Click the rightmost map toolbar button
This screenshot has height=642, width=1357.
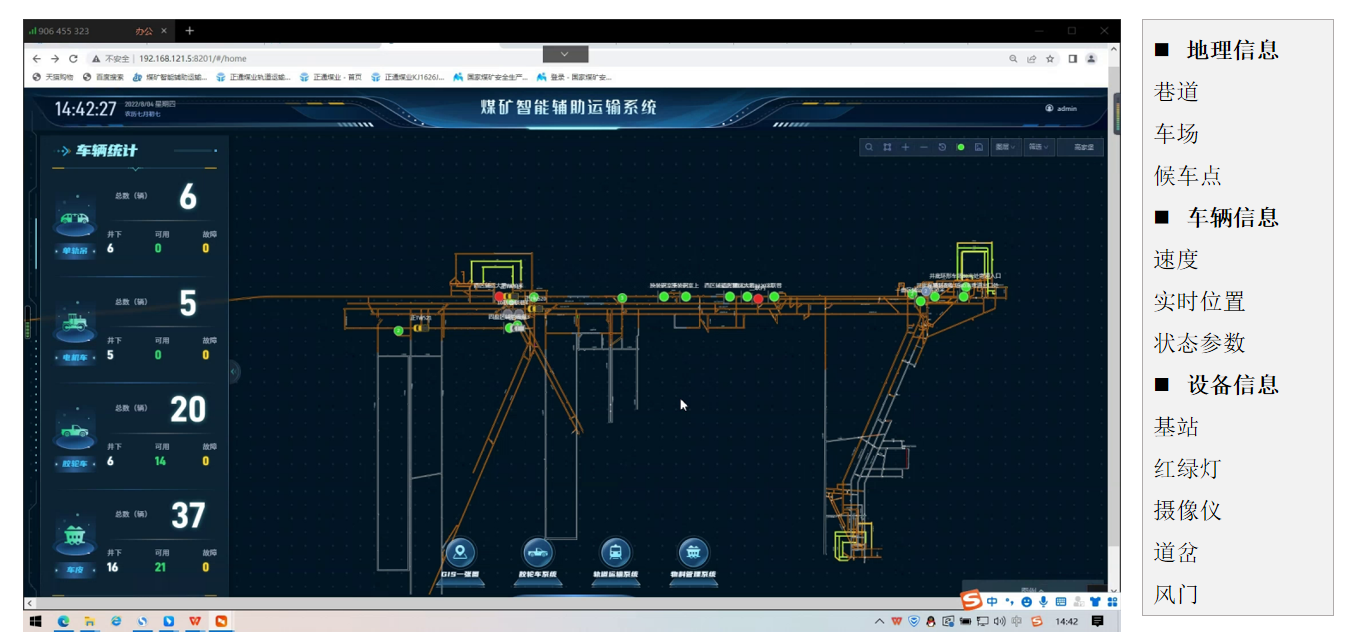pyautogui.click(x=1083, y=147)
